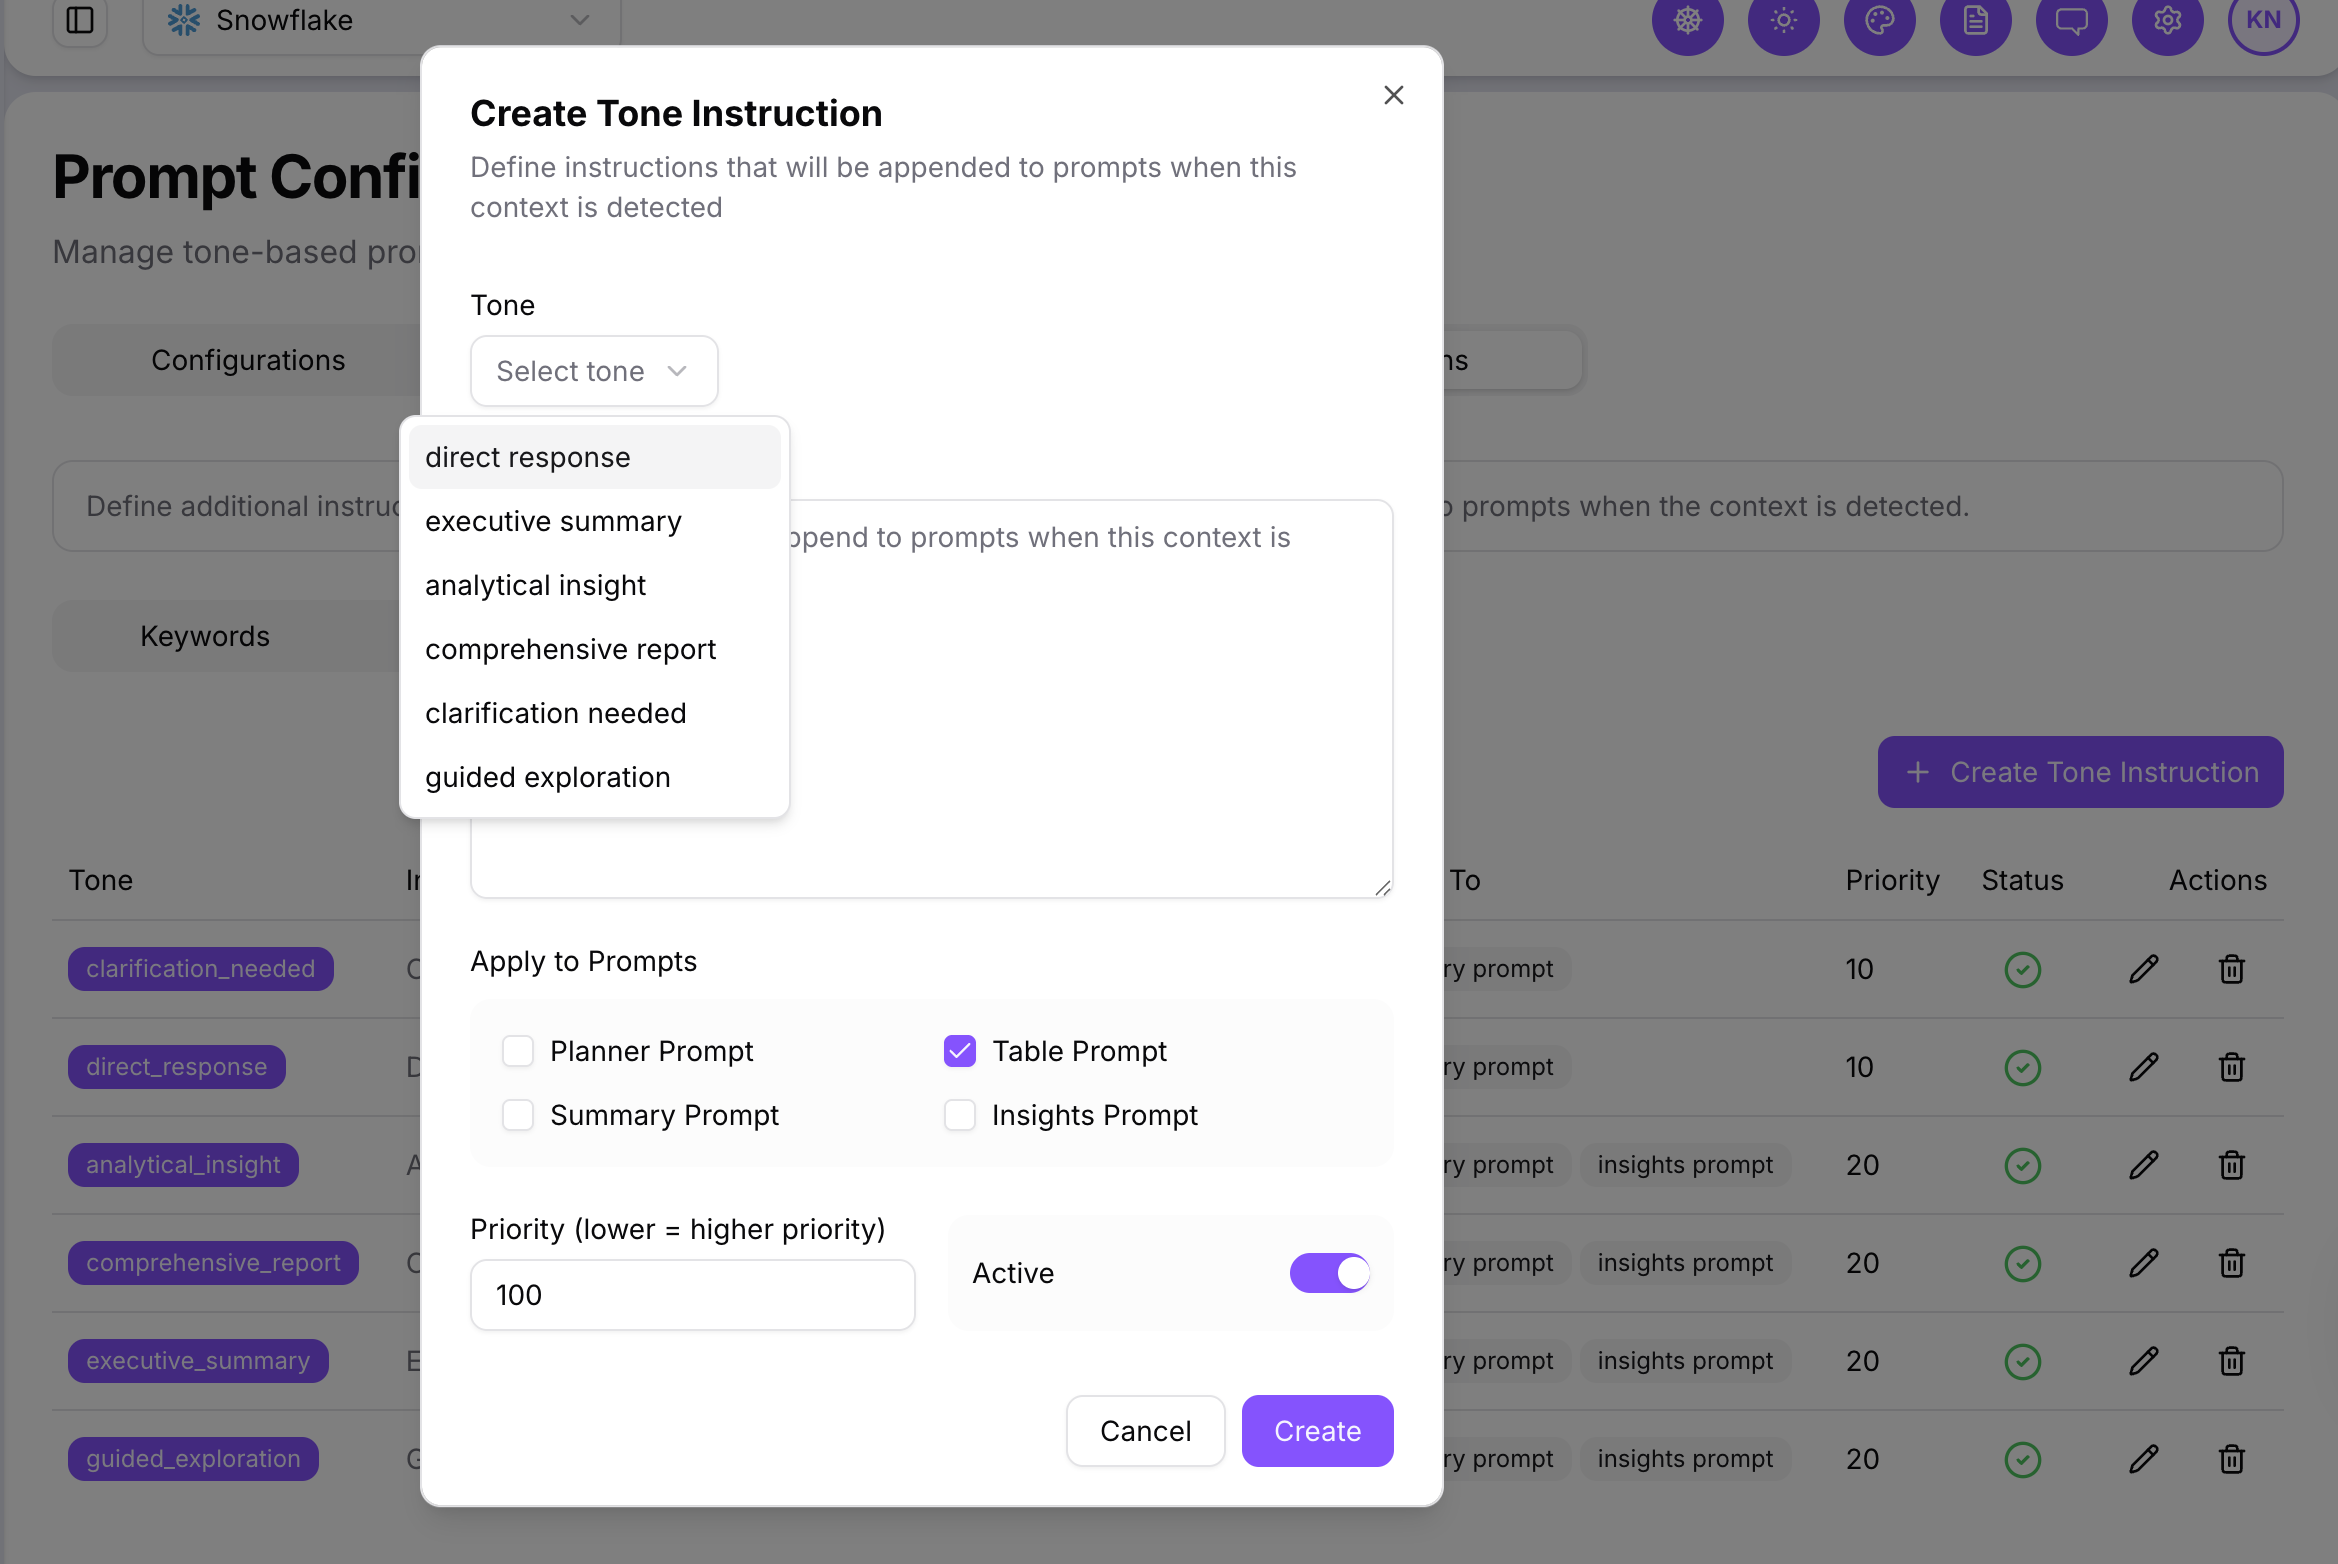Open the settings gear icon in header

click(x=2167, y=20)
